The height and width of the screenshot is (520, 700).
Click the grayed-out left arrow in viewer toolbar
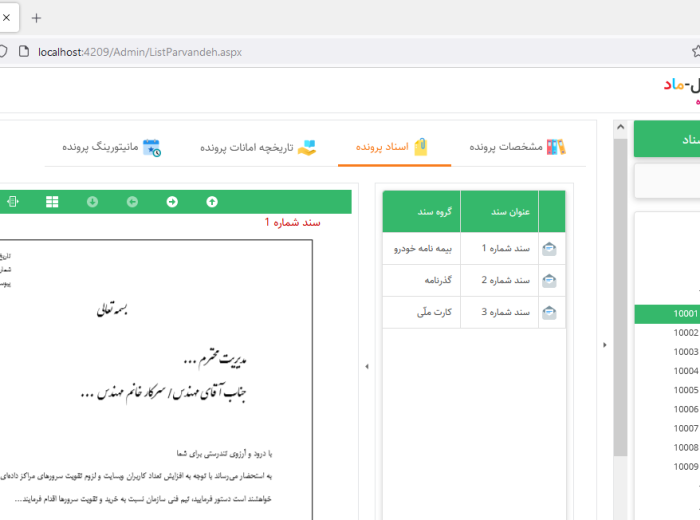pos(132,202)
